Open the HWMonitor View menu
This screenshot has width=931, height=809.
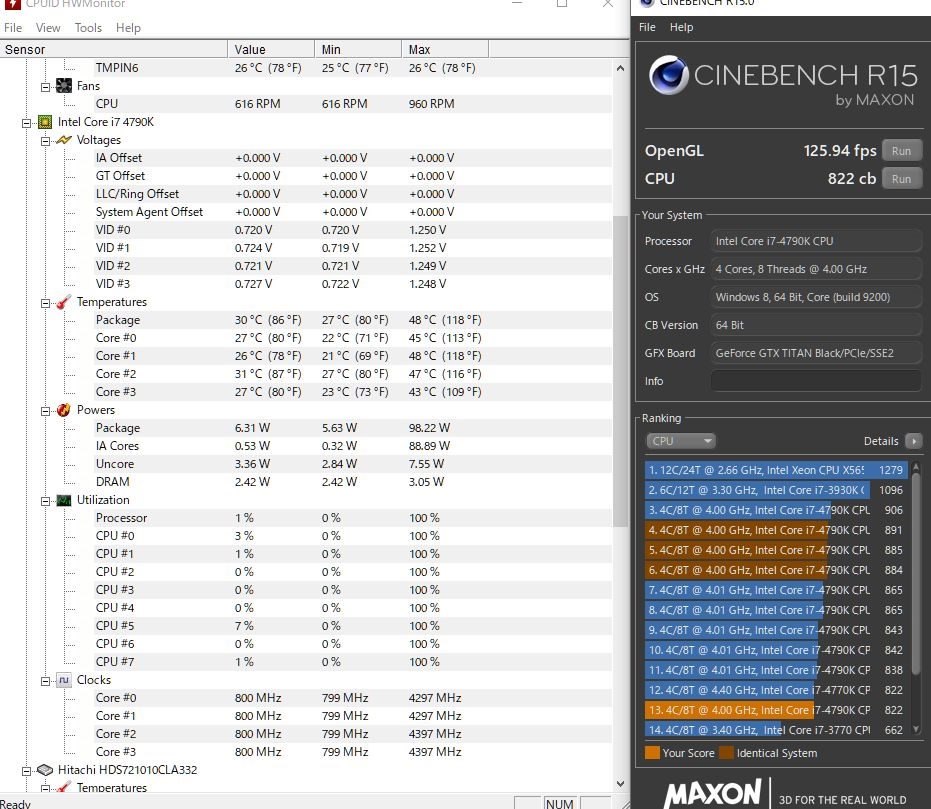tap(48, 28)
